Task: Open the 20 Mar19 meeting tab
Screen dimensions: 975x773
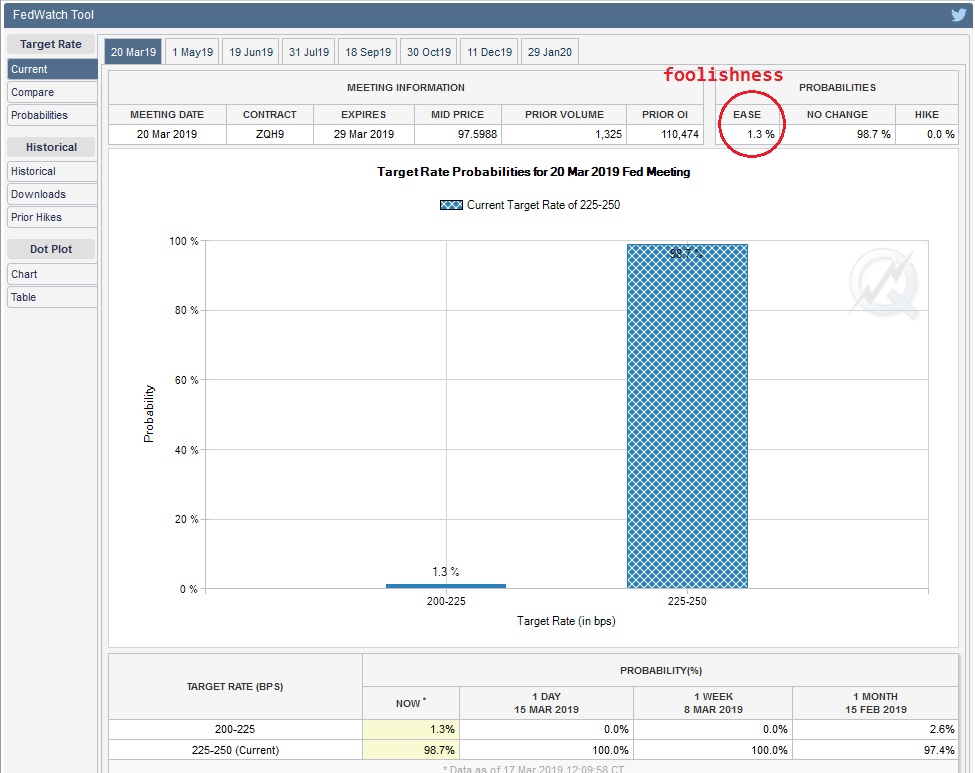Action: click(133, 52)
